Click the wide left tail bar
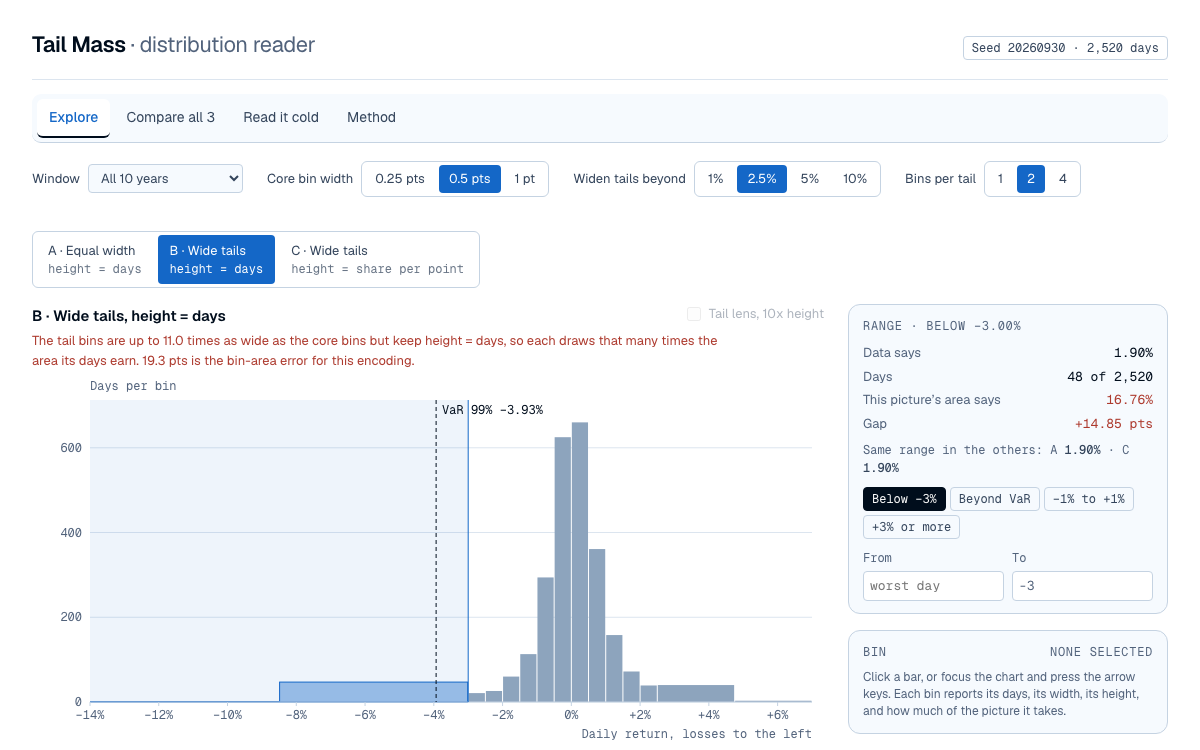Screen dimensions: 1200x750 373,692
